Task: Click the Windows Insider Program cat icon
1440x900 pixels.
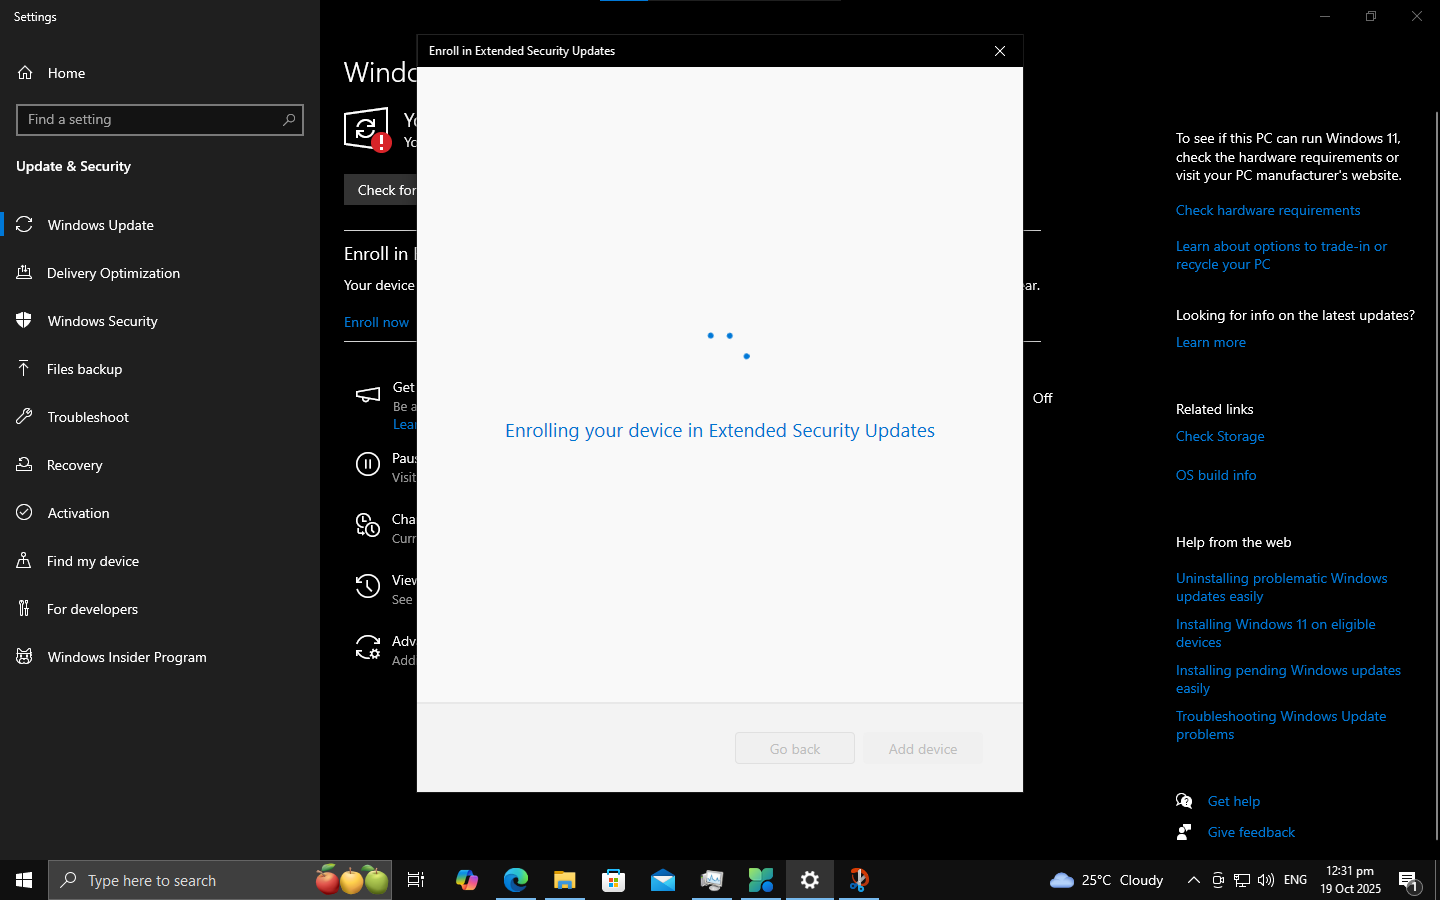Action: tap(25, 657)
